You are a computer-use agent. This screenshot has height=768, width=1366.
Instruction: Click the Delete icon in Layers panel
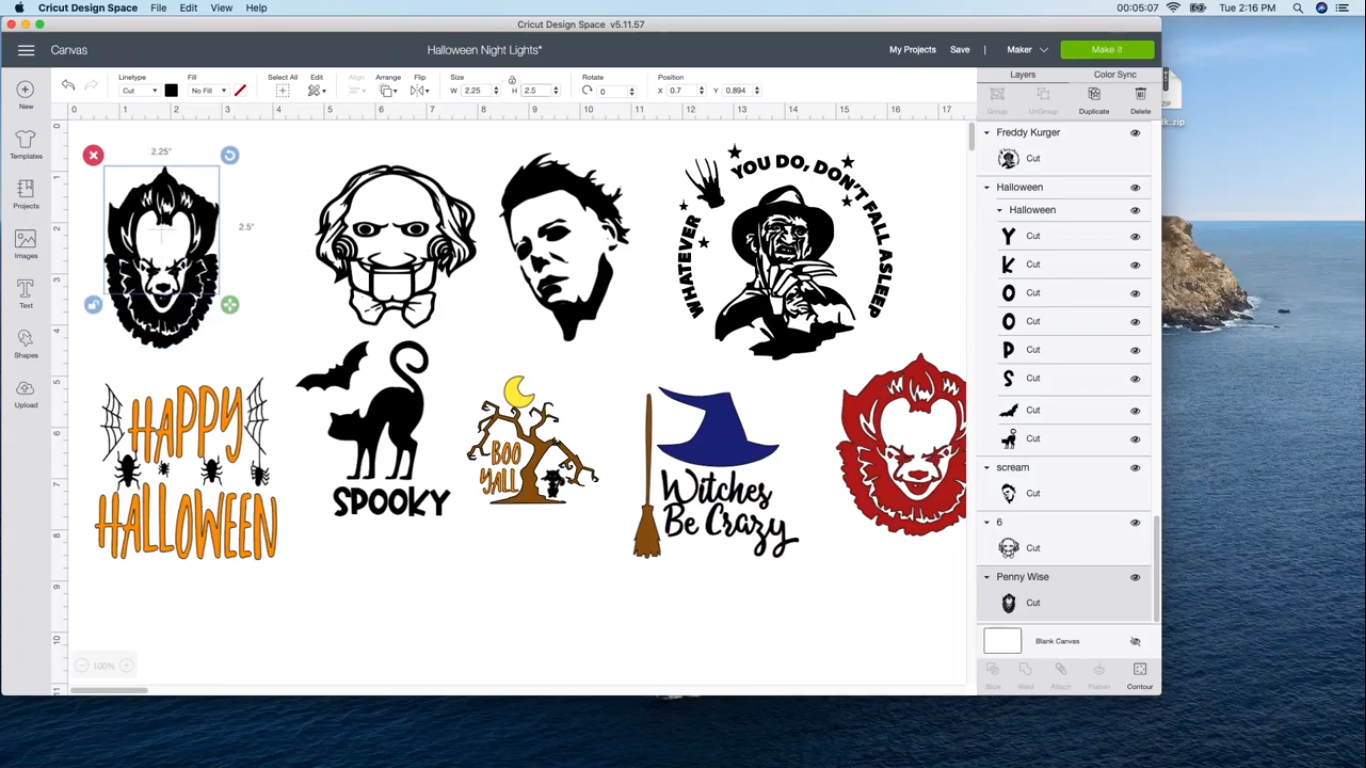(x=1140, y=95)
